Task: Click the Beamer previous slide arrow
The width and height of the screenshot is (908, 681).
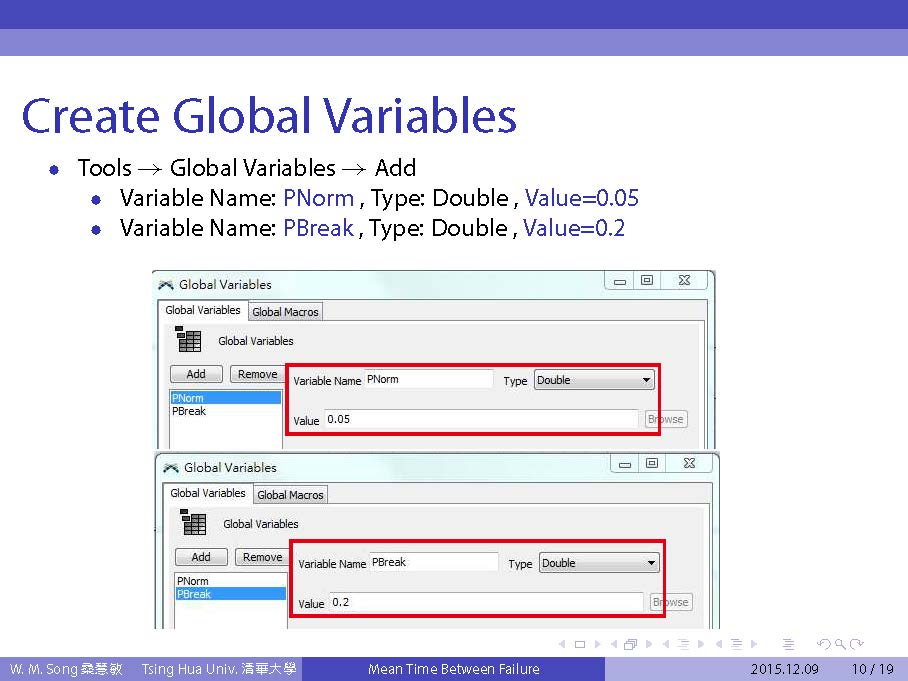Action: coord(561,645)
